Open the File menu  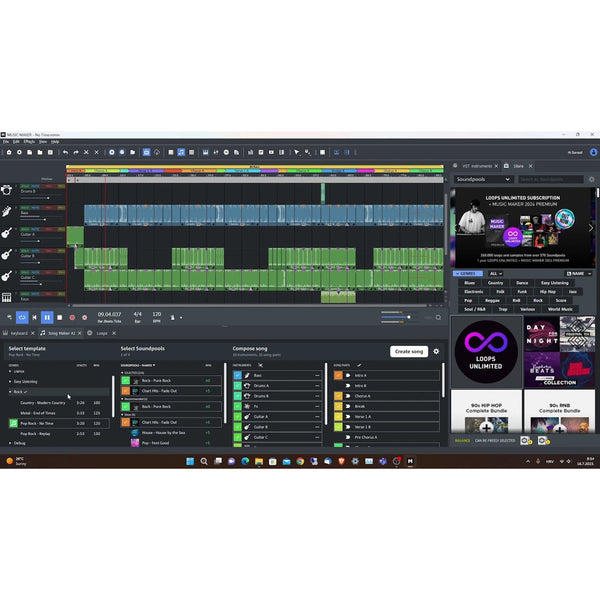6,142
